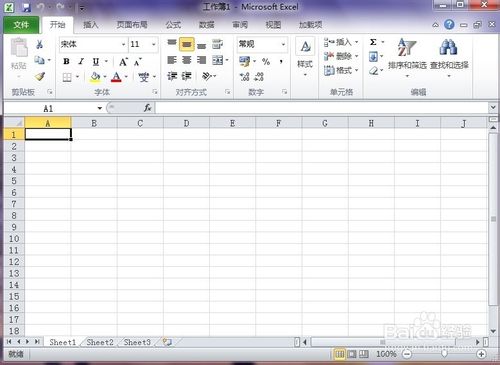The image size is (500, 365).
Task: Click the Copy icon in clipboard group
Action: 39,60
